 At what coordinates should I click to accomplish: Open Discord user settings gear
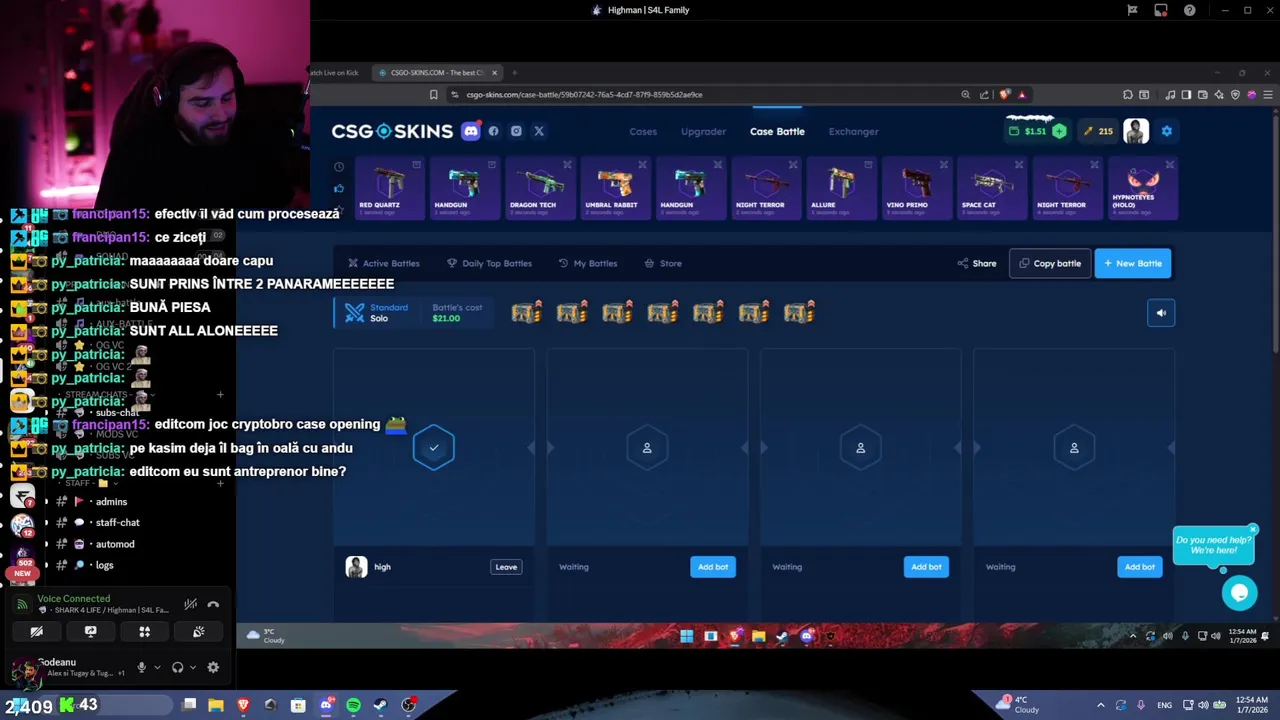coord(213,667)
